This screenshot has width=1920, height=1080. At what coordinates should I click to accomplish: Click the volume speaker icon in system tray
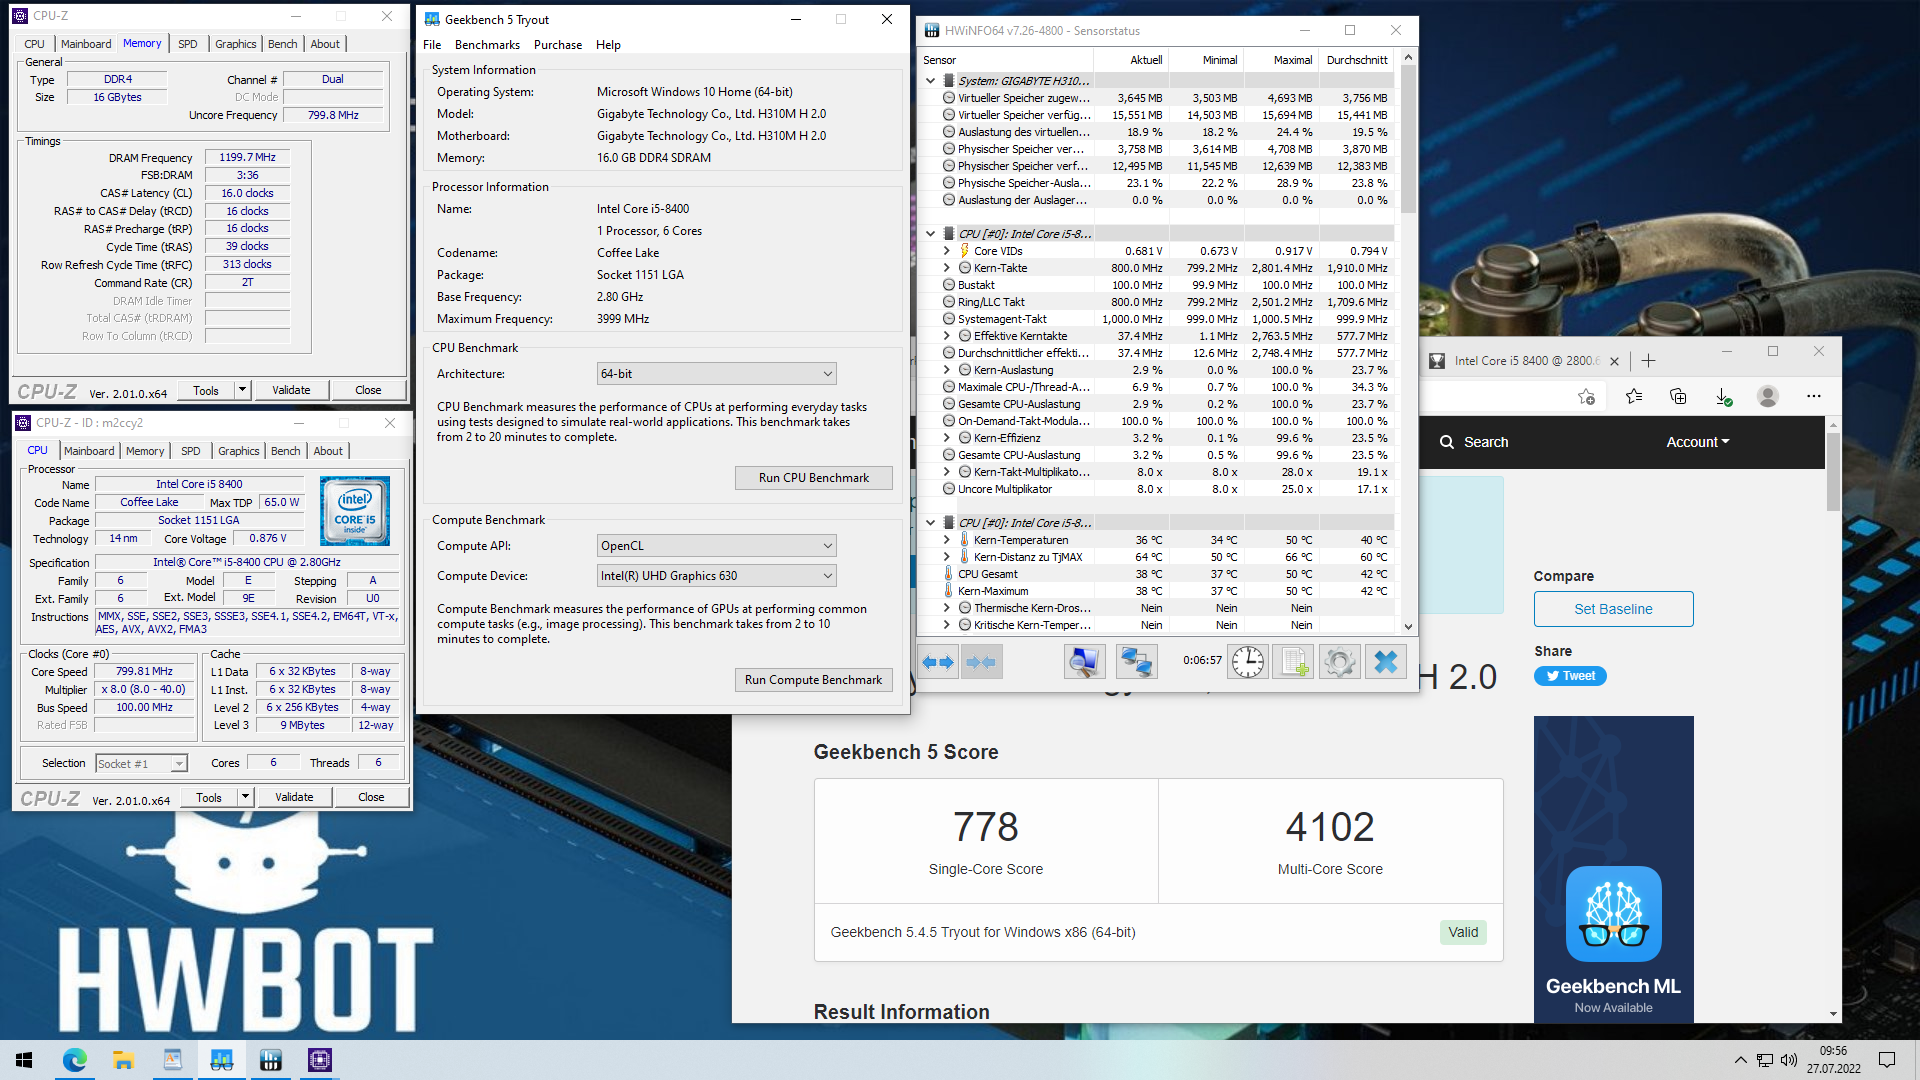(1789, 1060)
